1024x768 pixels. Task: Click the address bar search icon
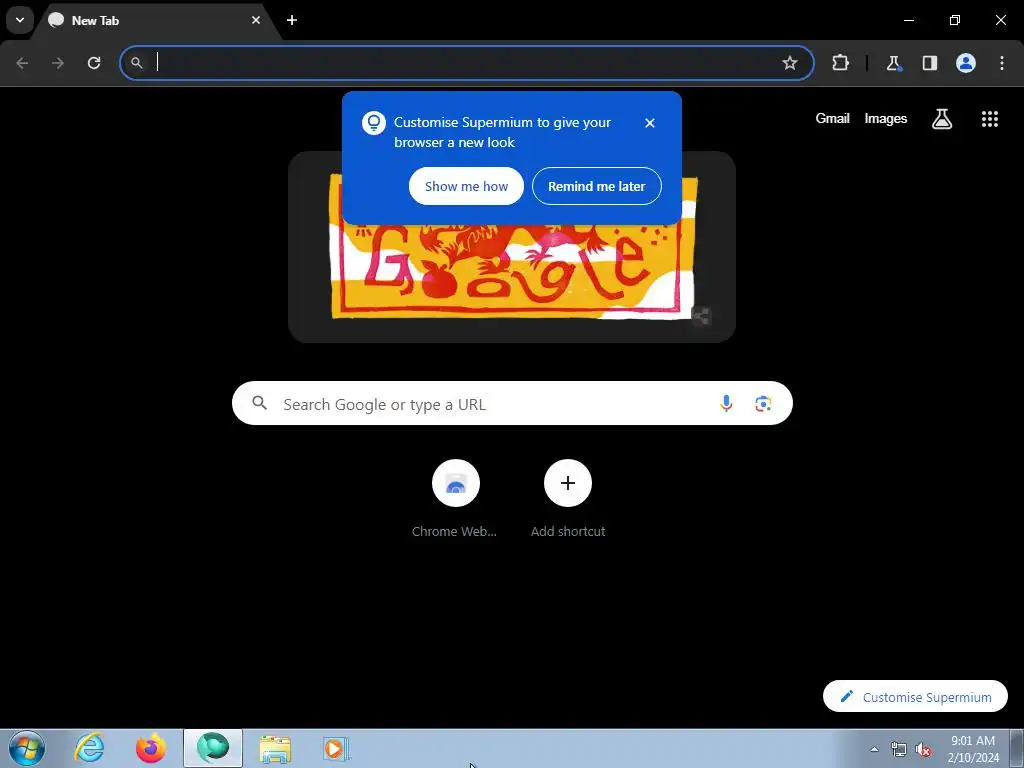pyautogui.click(x=136, y=63)
